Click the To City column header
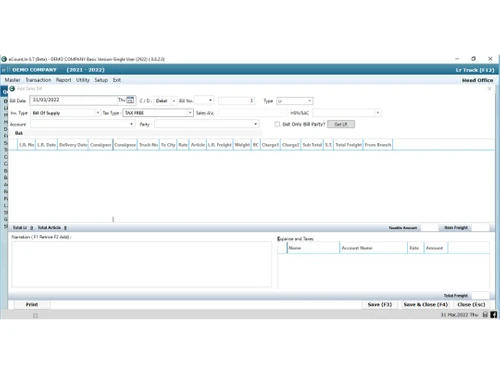The height and width of the screenshot is (375, 500). 168,145
